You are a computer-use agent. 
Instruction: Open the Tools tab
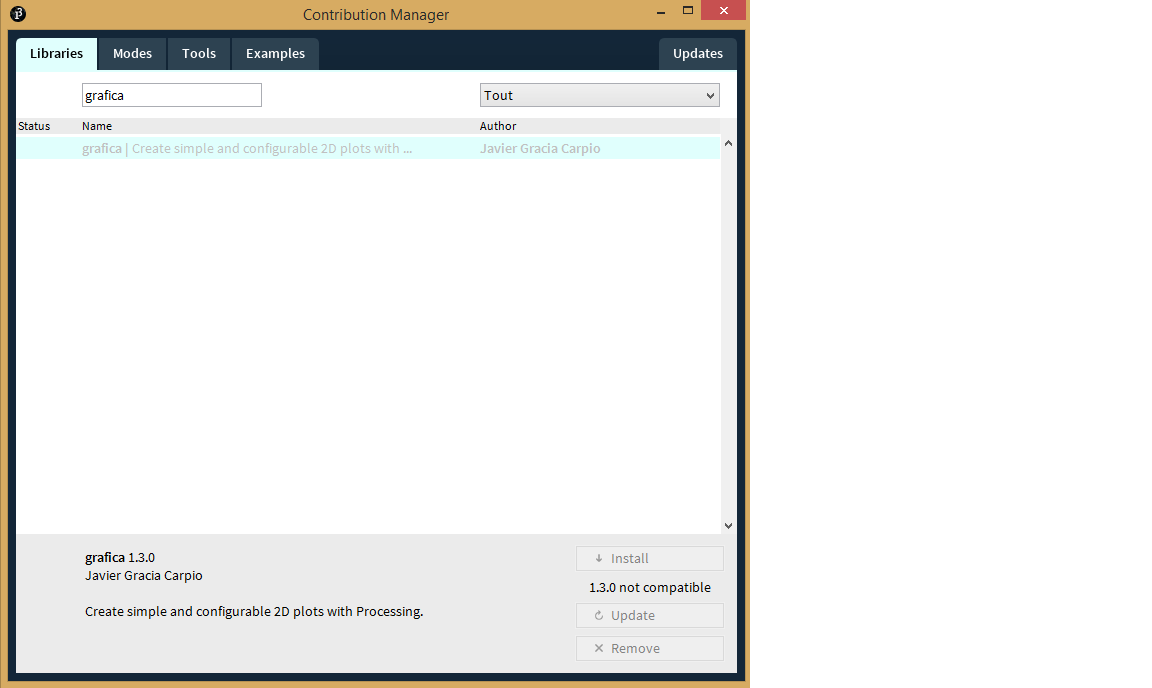tap(199, 54)
